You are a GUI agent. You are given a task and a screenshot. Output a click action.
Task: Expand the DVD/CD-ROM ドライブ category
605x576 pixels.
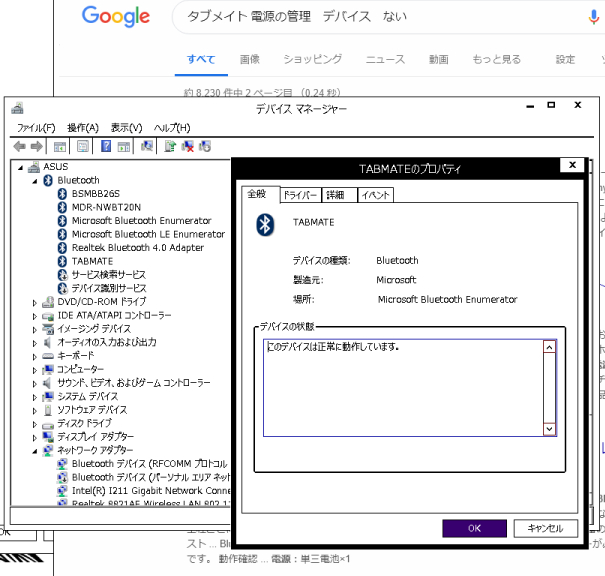(x=35, y=302)
